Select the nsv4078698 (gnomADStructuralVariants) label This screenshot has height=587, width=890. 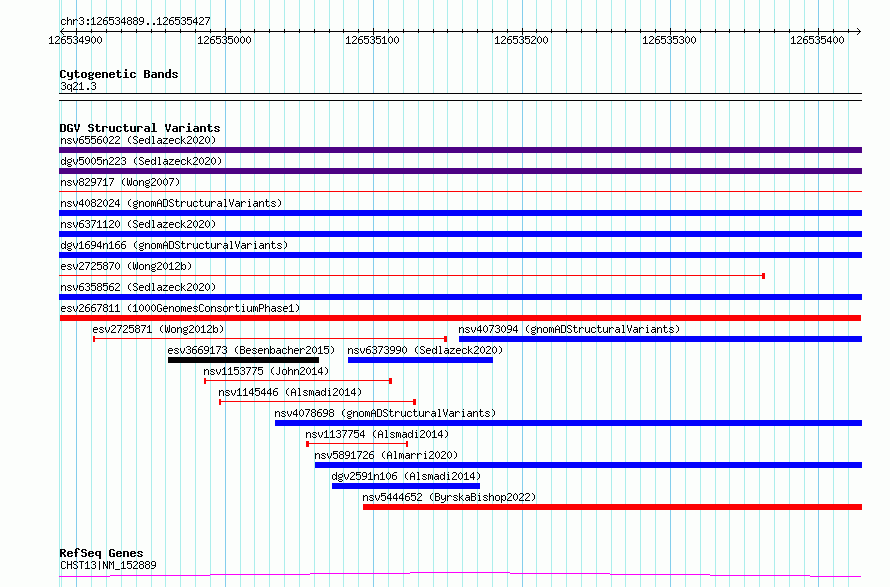pyautogui.click(x=385, y=413)
